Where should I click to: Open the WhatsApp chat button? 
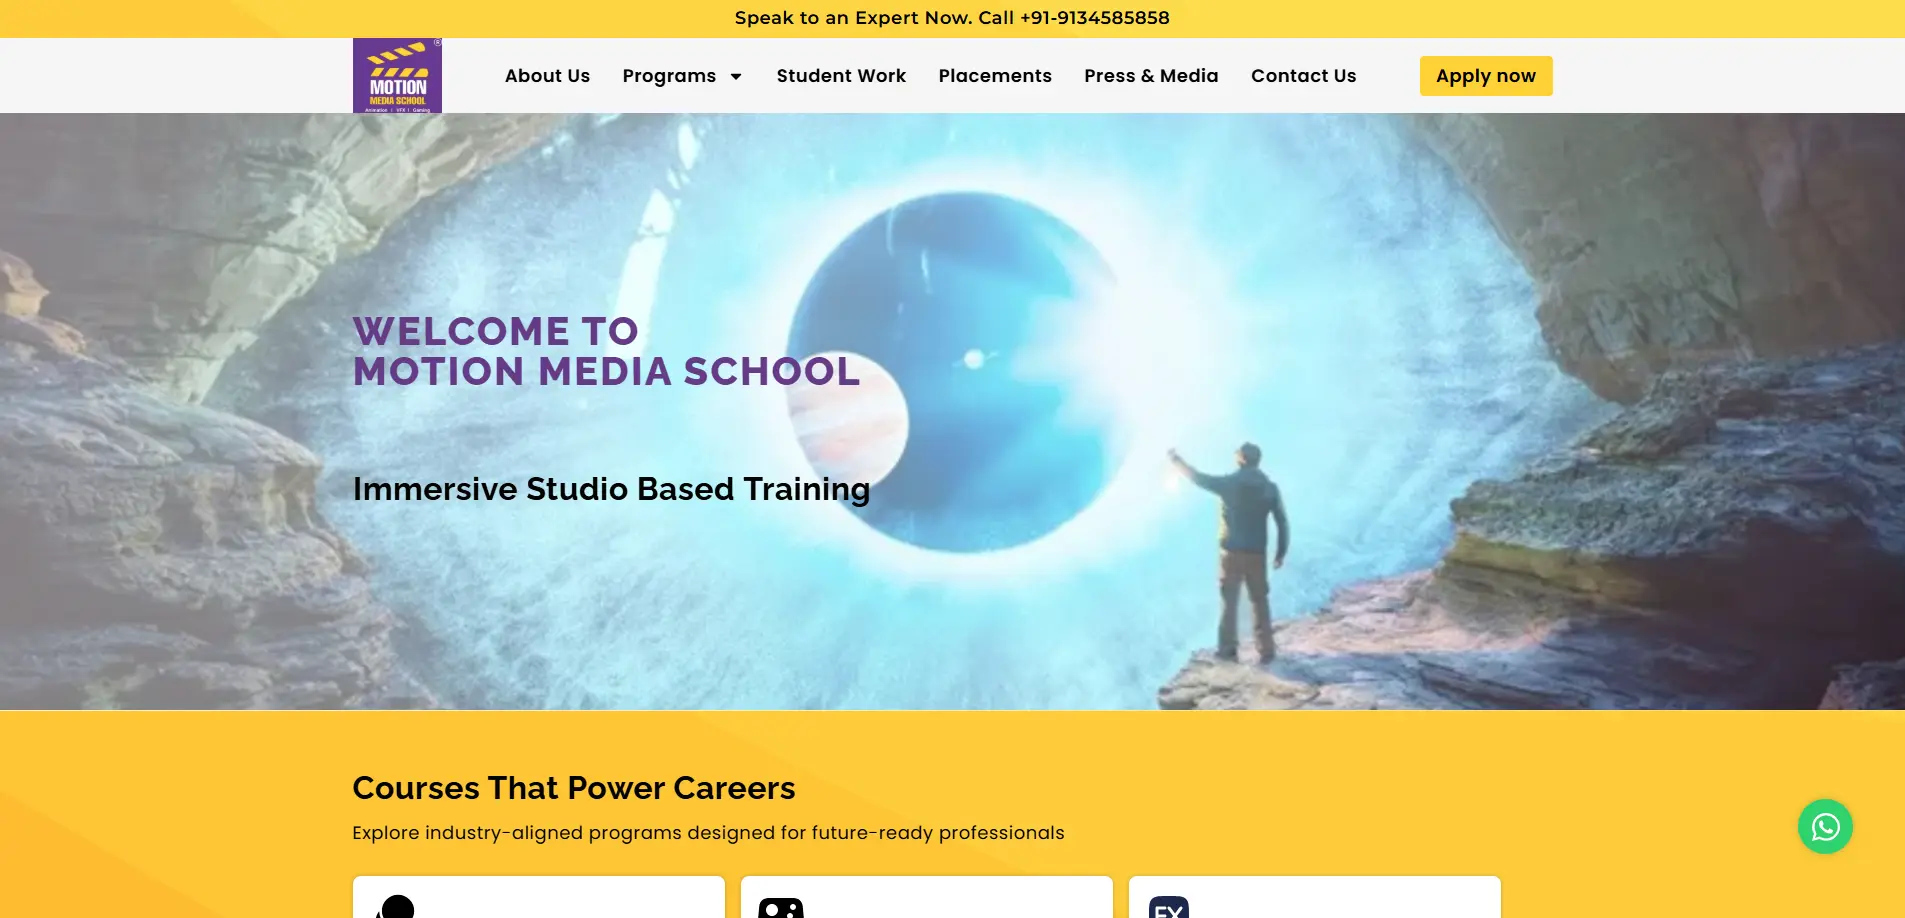[1825, 826]
